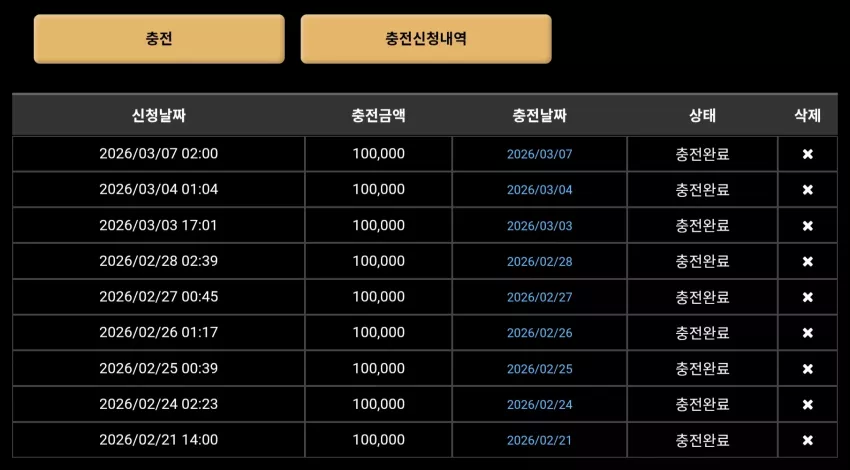Screen dimensions: 850x470
Task: Click the blue 2026/02/28 charge date
Action: click(539, 261)
